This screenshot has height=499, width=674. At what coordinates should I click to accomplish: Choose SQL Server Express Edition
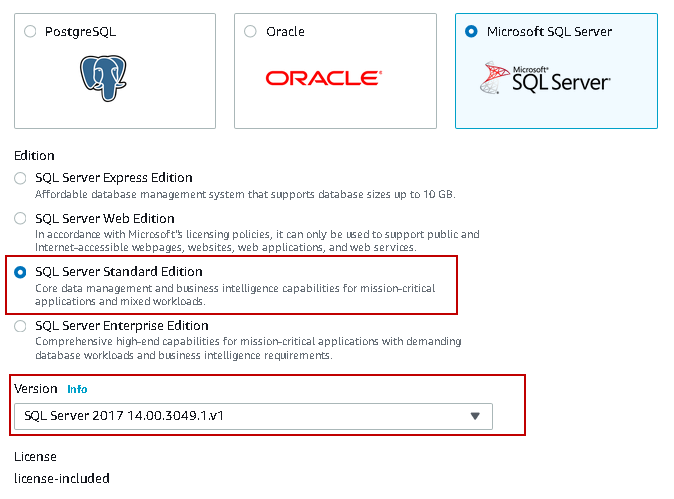click(x=21, y=178)
